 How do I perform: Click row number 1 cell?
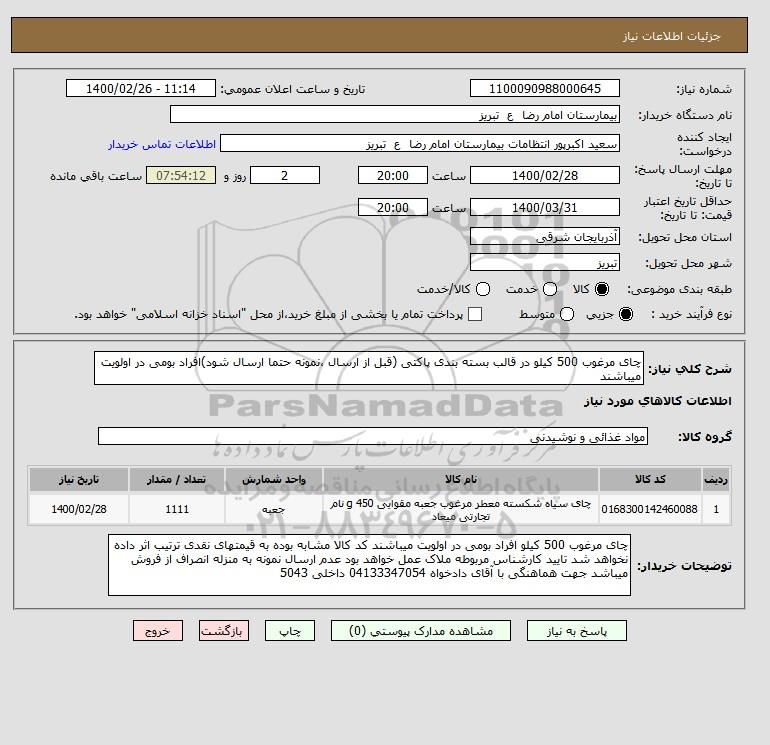pos(716,509)
